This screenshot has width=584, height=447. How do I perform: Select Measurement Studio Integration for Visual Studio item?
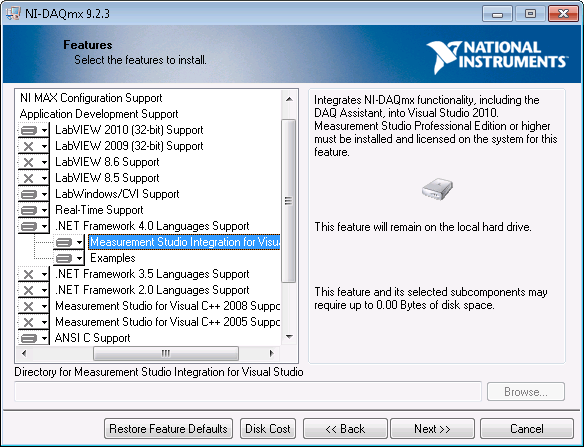(x=184, y=242)
